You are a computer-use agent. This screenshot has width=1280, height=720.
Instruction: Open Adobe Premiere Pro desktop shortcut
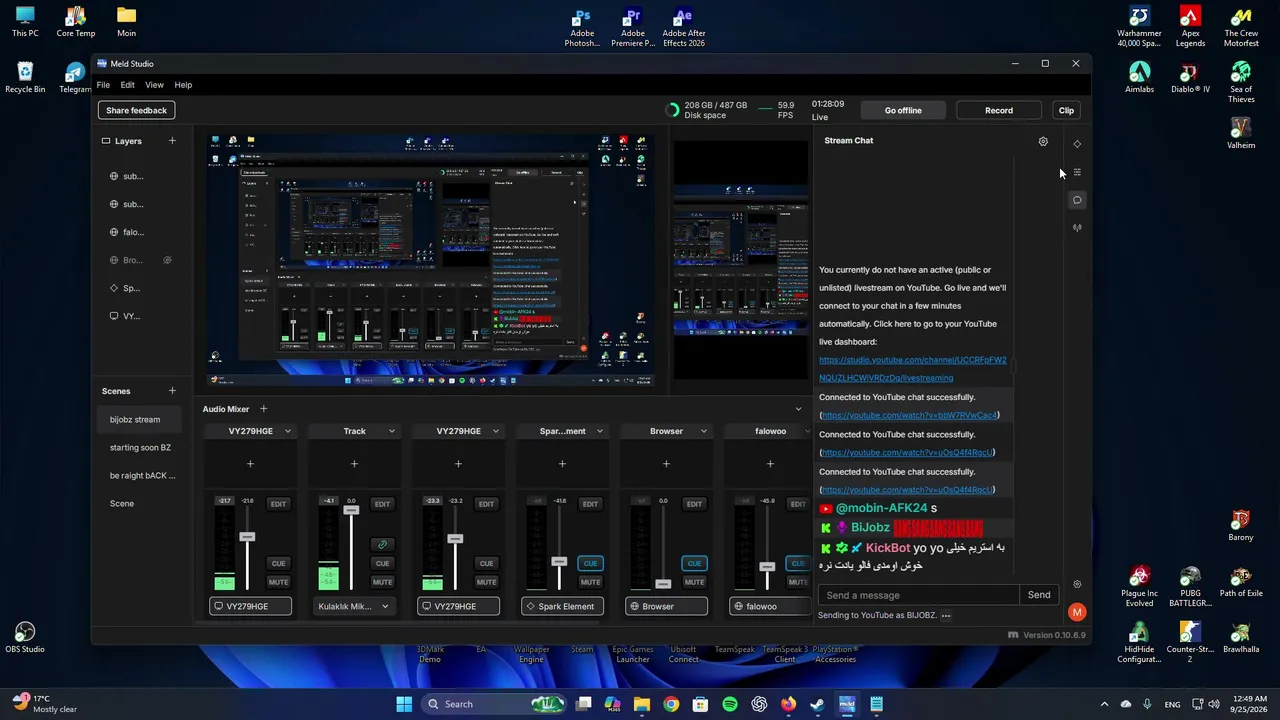pos(633,28)
